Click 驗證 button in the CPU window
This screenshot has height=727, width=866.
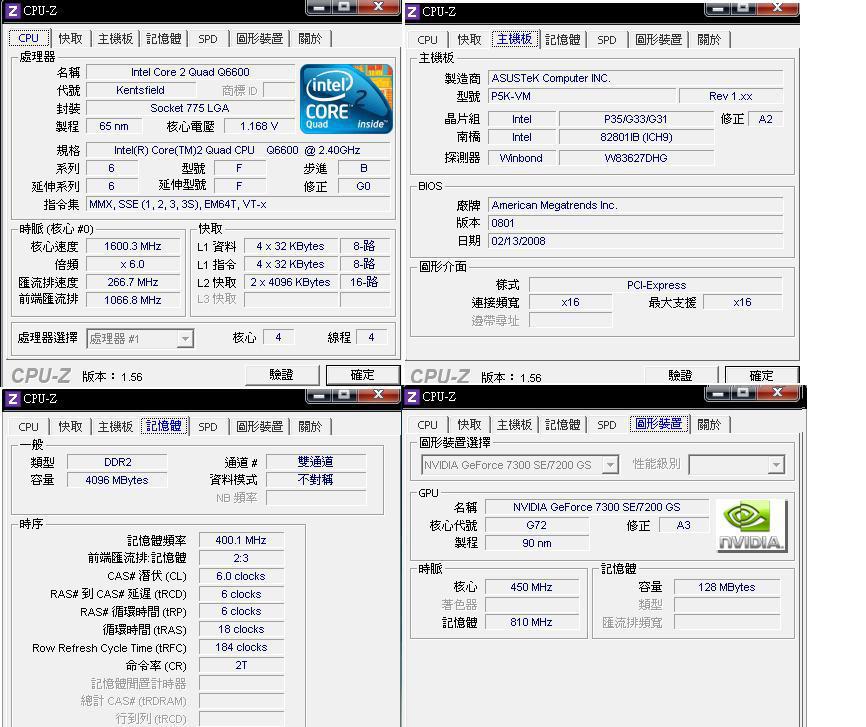coord(282,375)
